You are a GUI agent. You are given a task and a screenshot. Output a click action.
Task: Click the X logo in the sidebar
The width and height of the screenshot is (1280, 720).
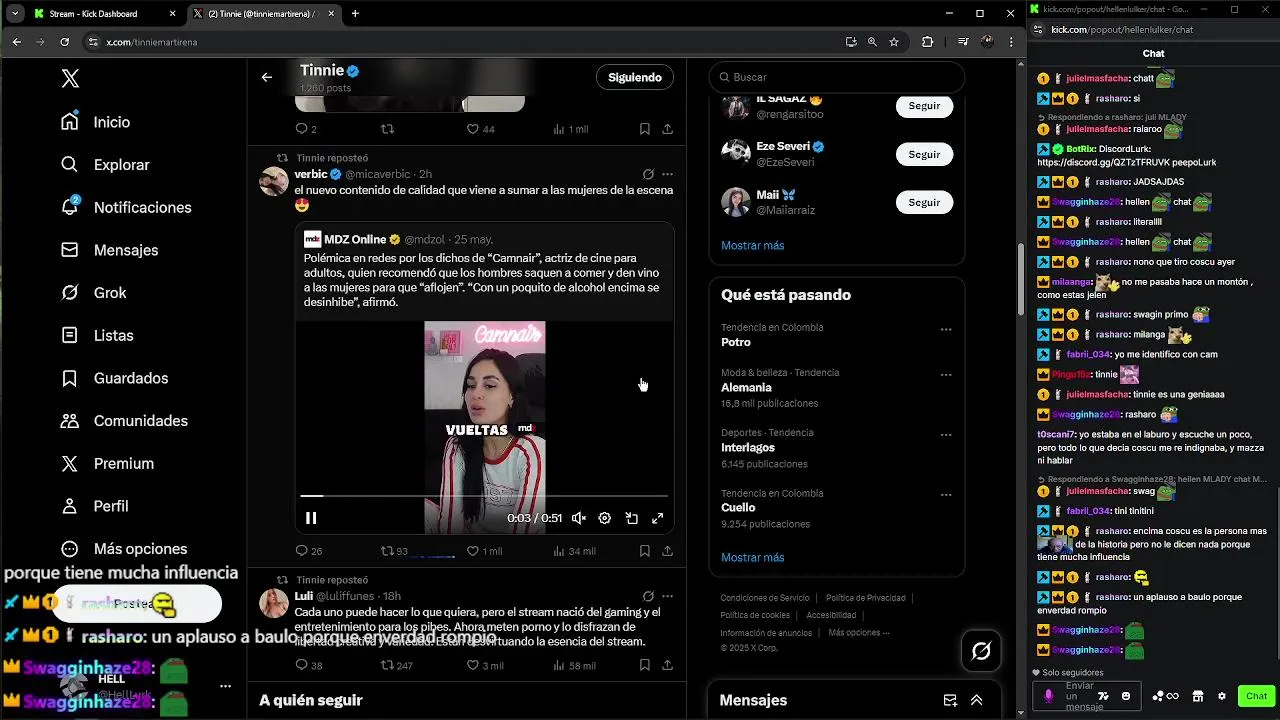coord(70,79)
